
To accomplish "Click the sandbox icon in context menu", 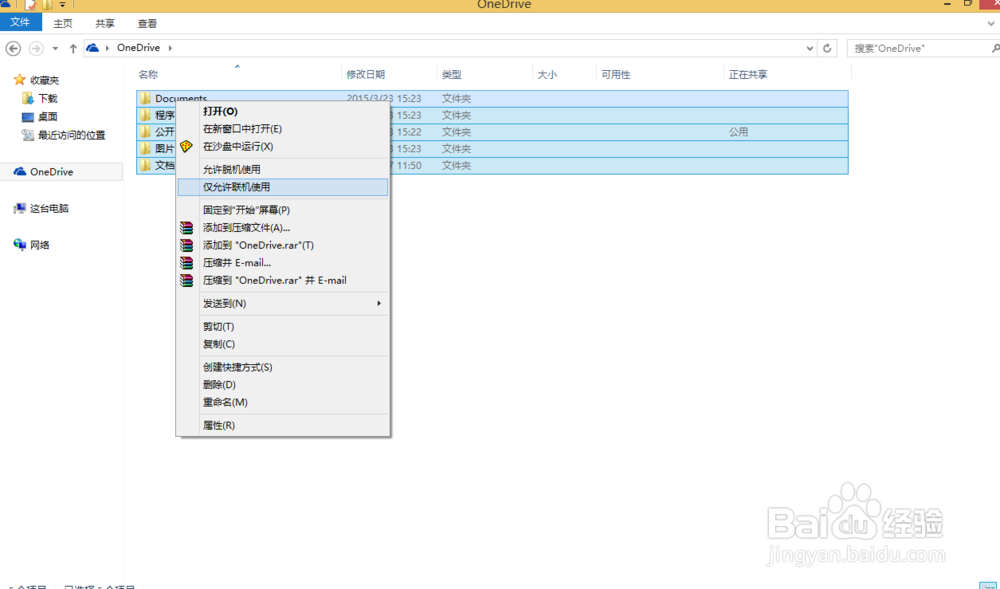I will [186, 147].
